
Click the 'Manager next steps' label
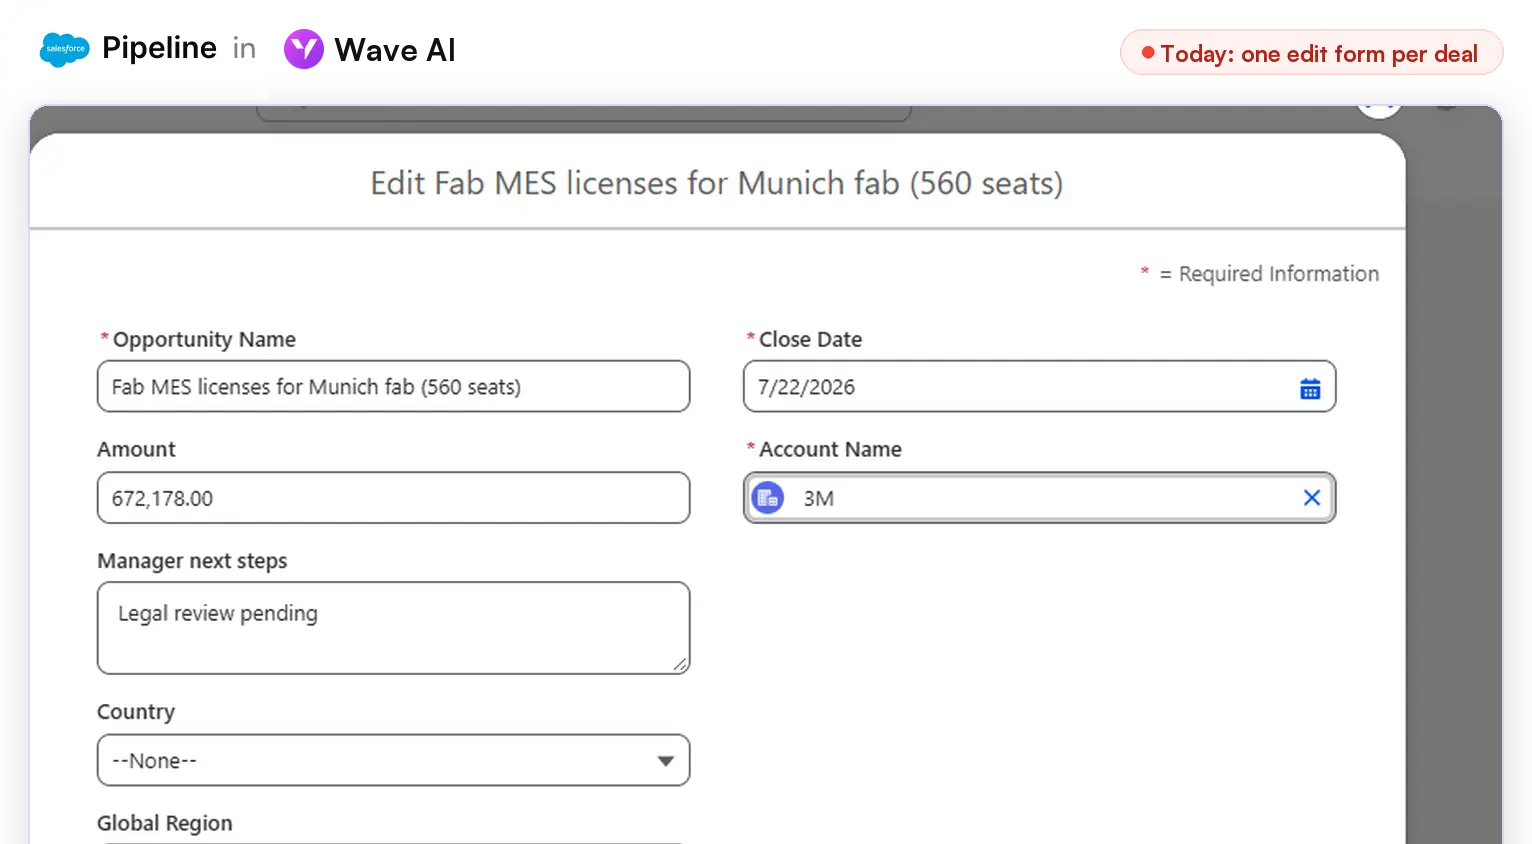point(192,561)
